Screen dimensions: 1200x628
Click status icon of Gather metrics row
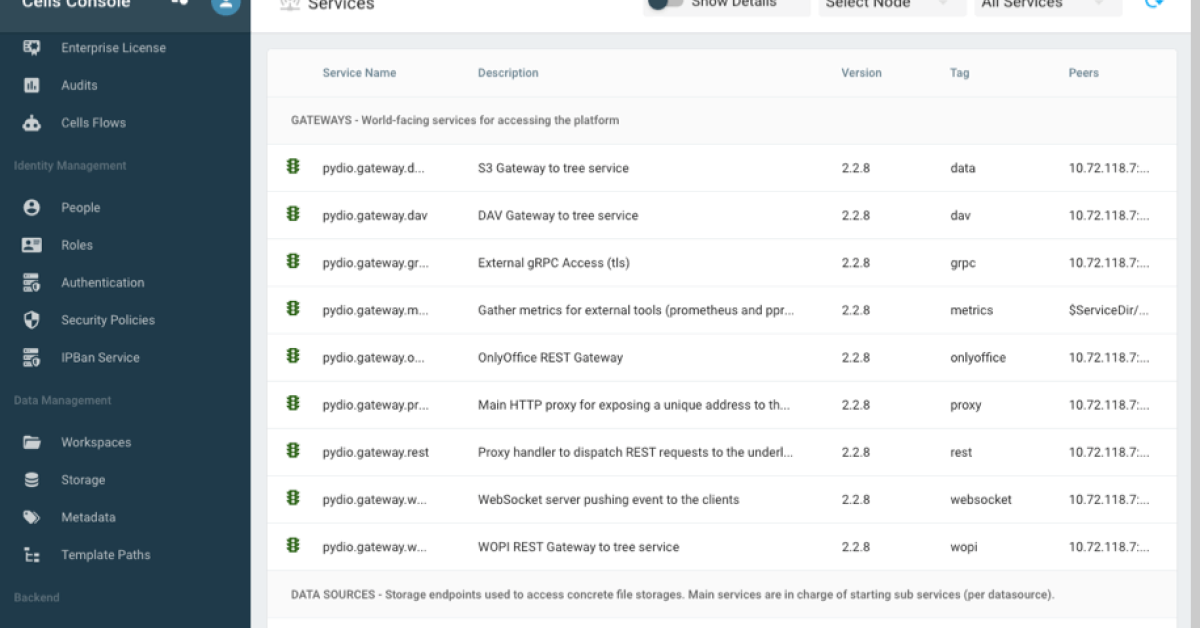pyautogui.click(x=293, y=309)
